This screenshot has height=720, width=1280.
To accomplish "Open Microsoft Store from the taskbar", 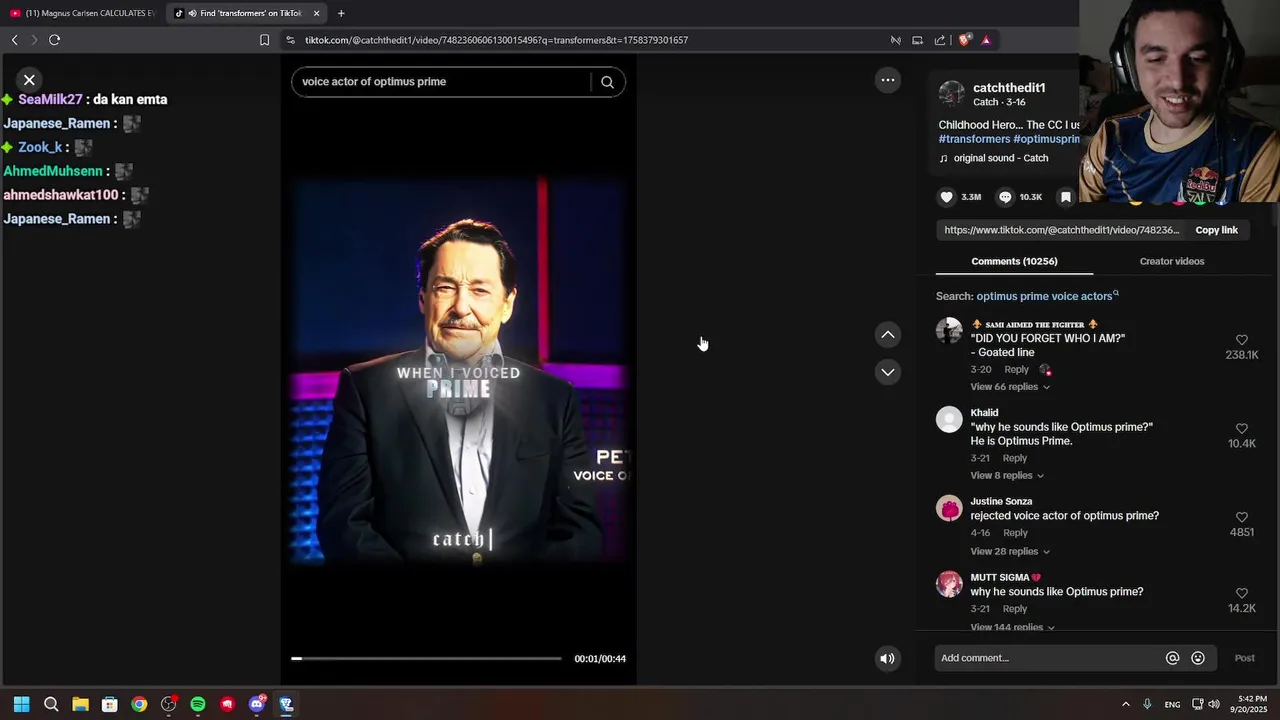I will 110,704.
